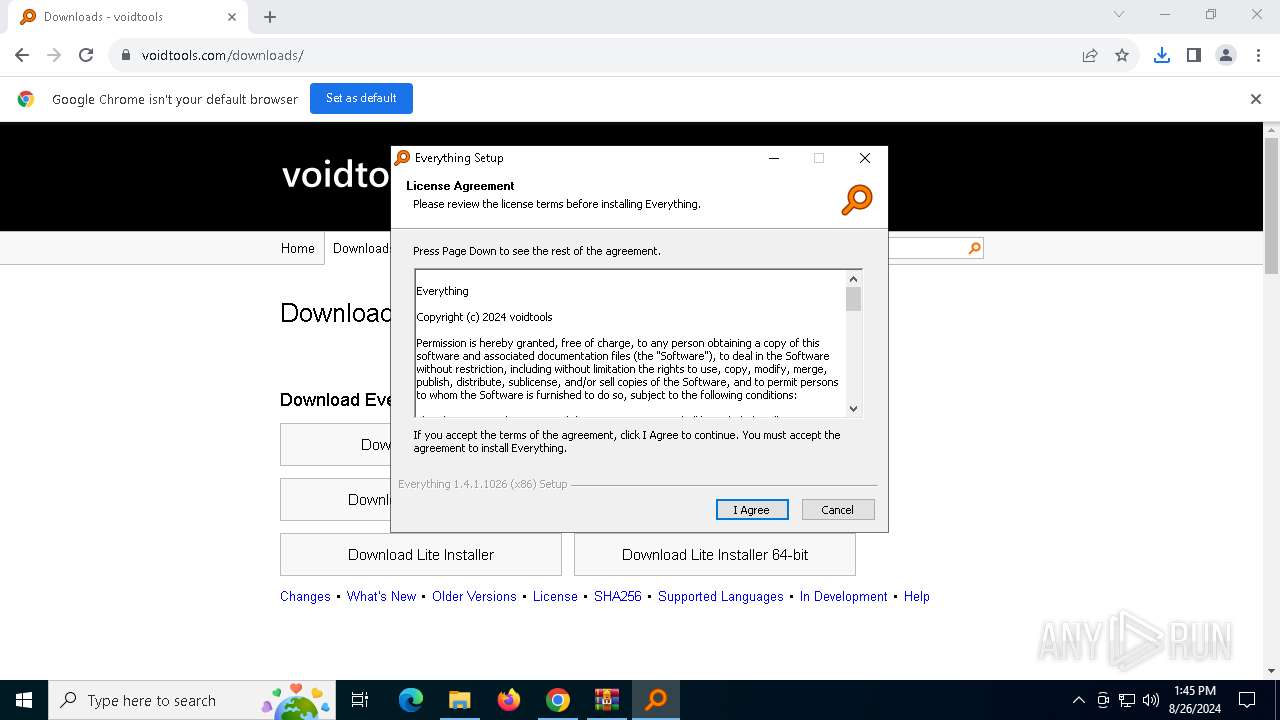
Task: Open WinRAR from taskbar
Action: (606, 700)
